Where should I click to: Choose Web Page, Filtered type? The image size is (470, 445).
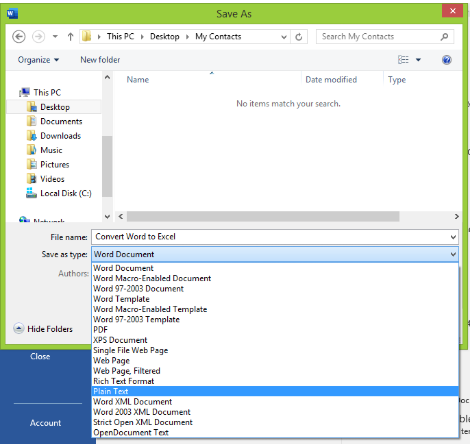coord(275,371)
